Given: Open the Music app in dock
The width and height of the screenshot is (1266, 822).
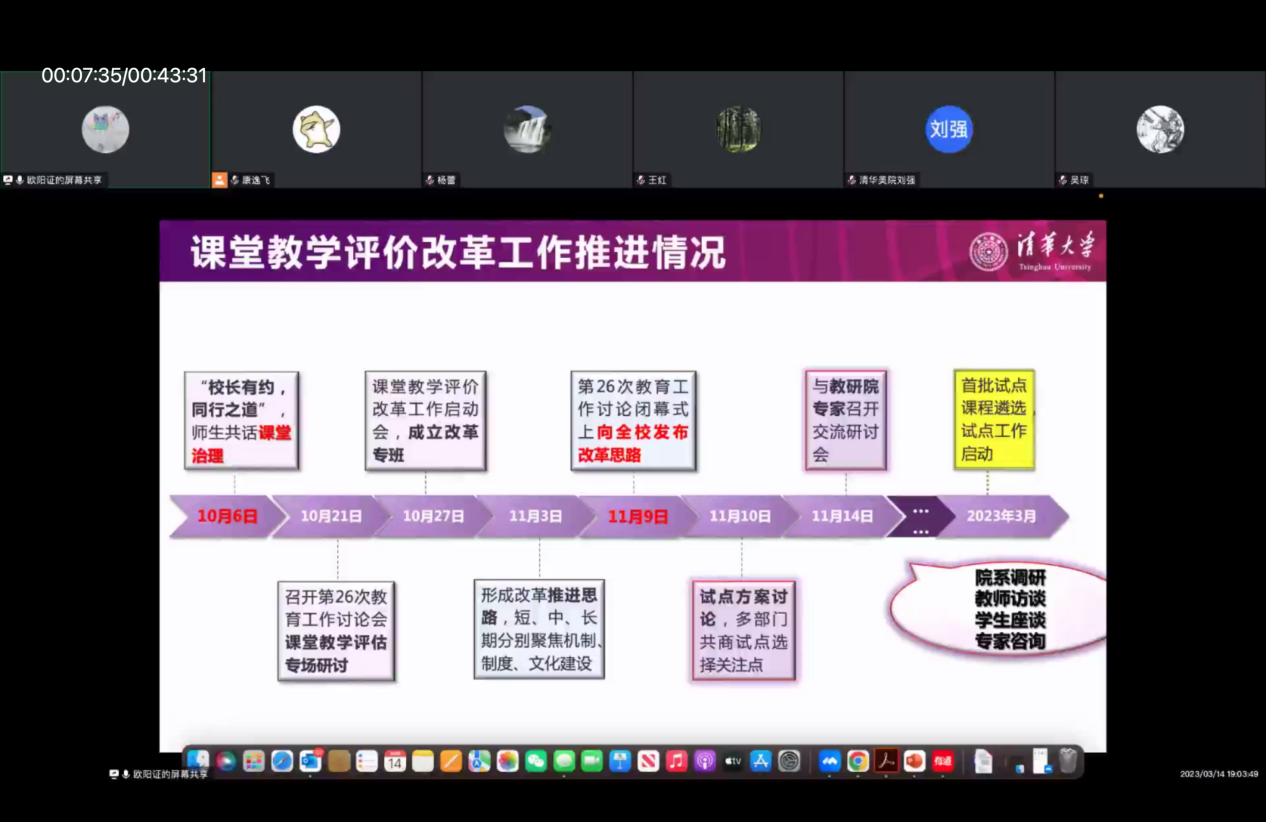Looking at the screenshot, I should click(677, 762).
